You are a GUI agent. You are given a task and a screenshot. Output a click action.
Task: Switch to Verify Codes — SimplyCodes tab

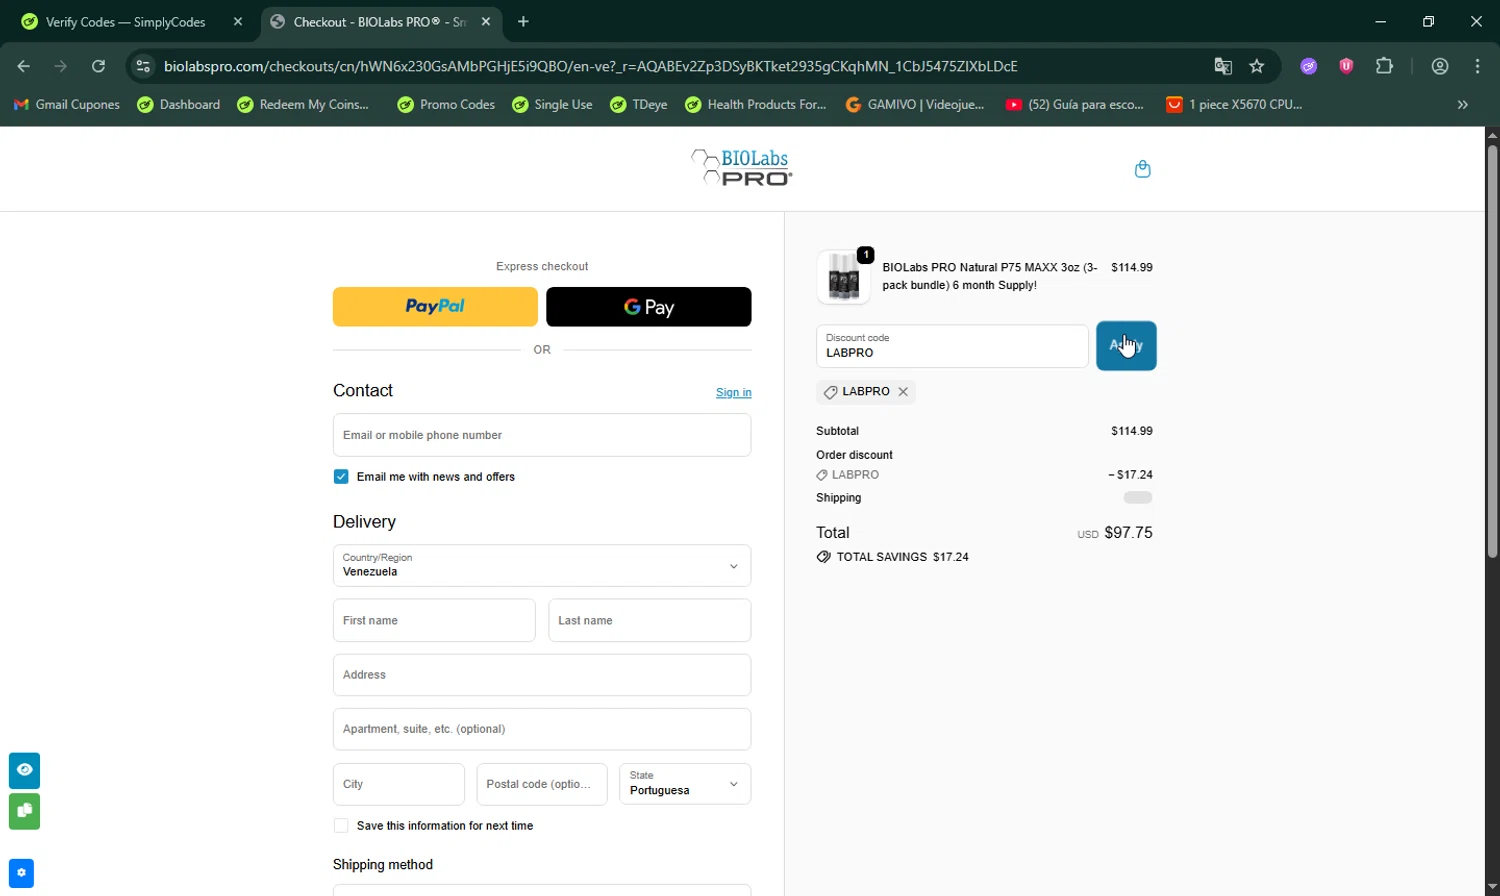[131, 21]
